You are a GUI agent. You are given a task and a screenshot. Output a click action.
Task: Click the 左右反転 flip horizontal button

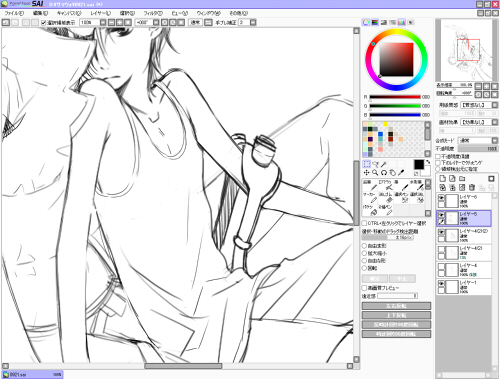(396, 306)
